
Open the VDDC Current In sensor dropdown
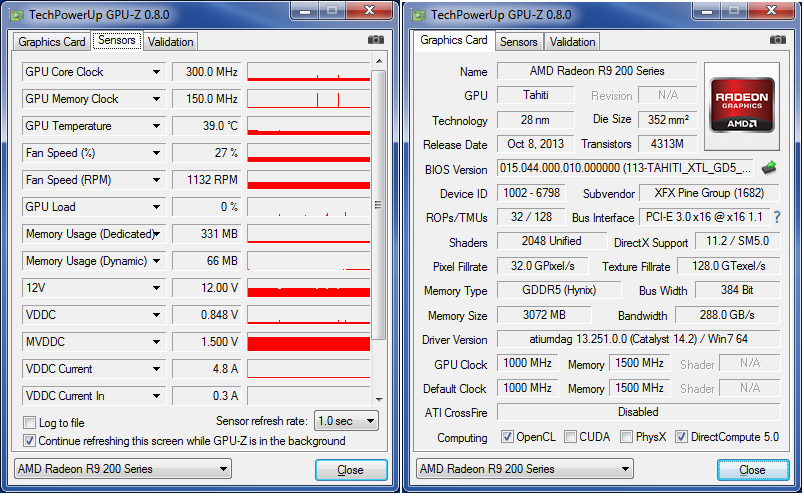point(156,396)
